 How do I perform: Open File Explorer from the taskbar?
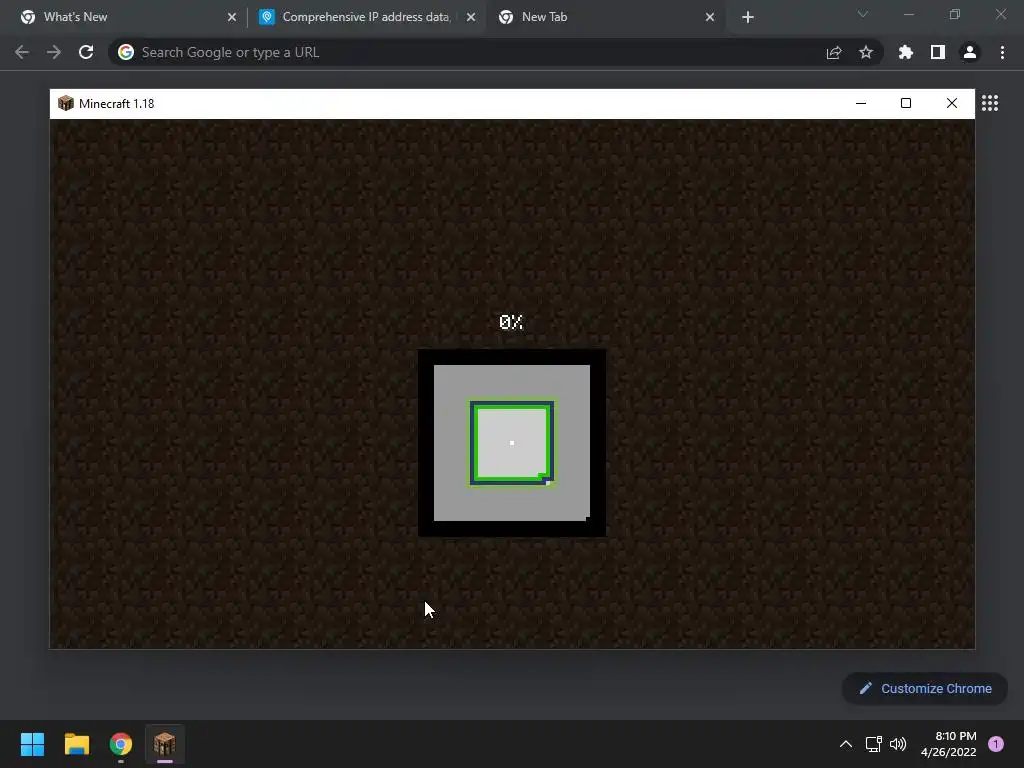click(x=76, y=744)
